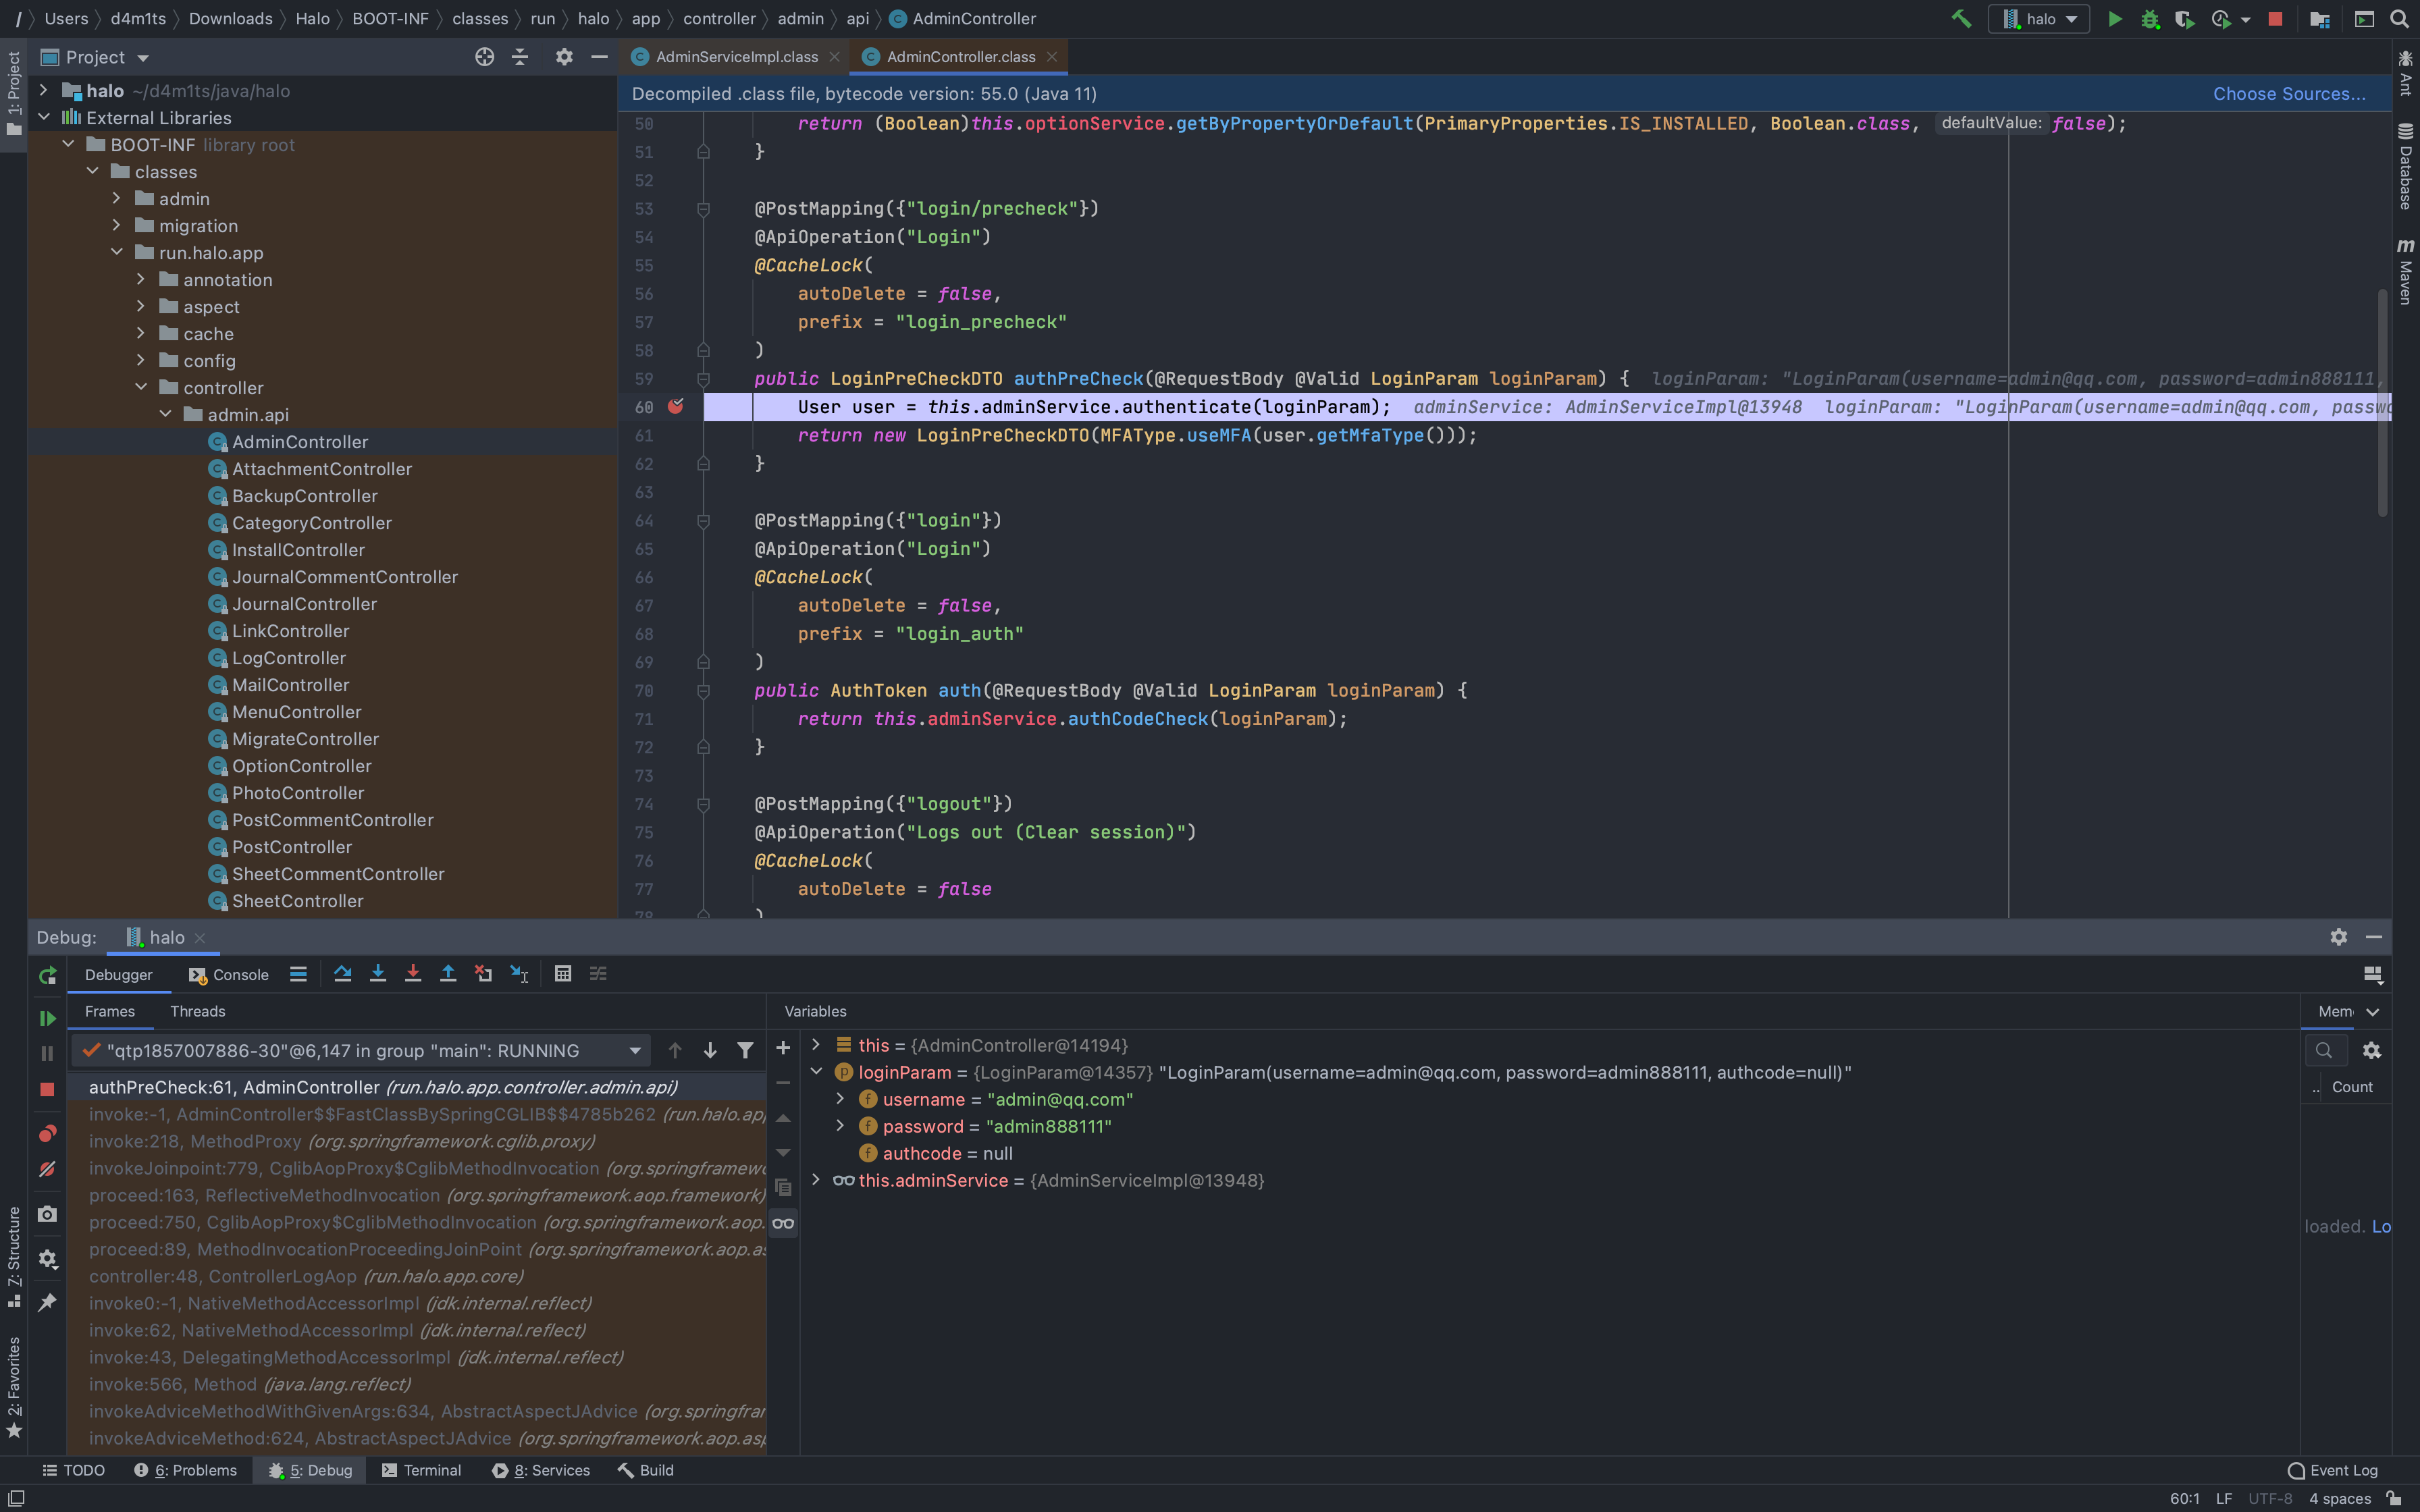This screenshot has height=1512, width=2420.
Task: Collapse the loginParam variable node
Action: tap(816, 1072)
